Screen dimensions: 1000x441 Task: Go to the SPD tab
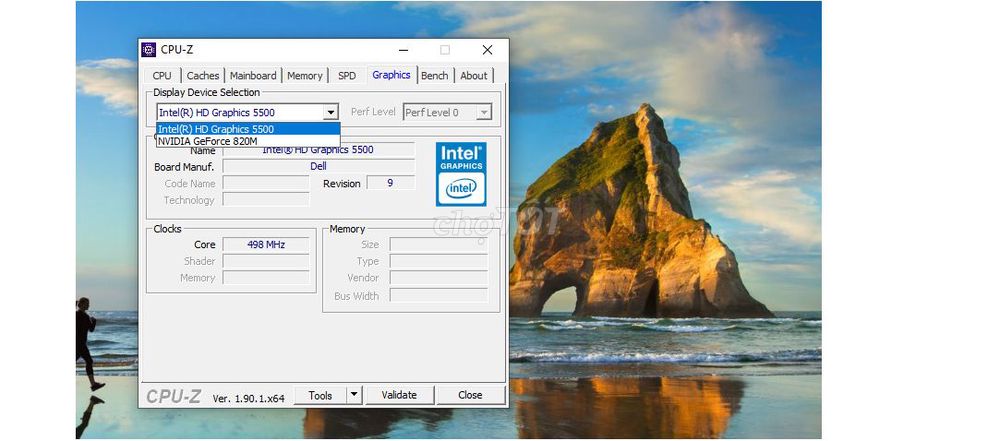click(x=347, y=75)
